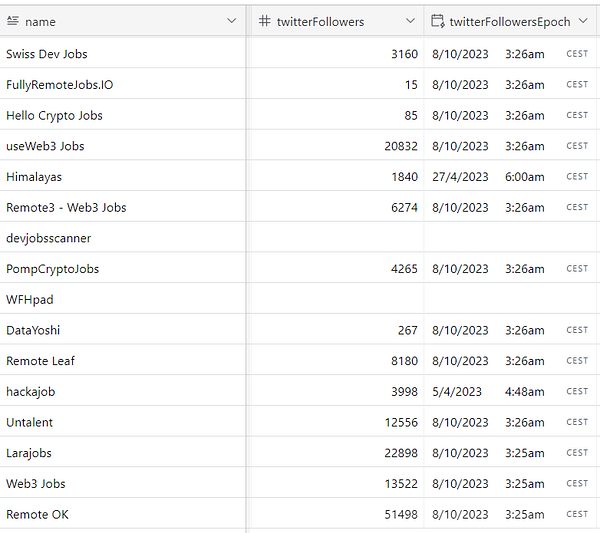Select devjobsscanner's empty twitterFollowers cell
600x533 pixels.
[335, 238]
